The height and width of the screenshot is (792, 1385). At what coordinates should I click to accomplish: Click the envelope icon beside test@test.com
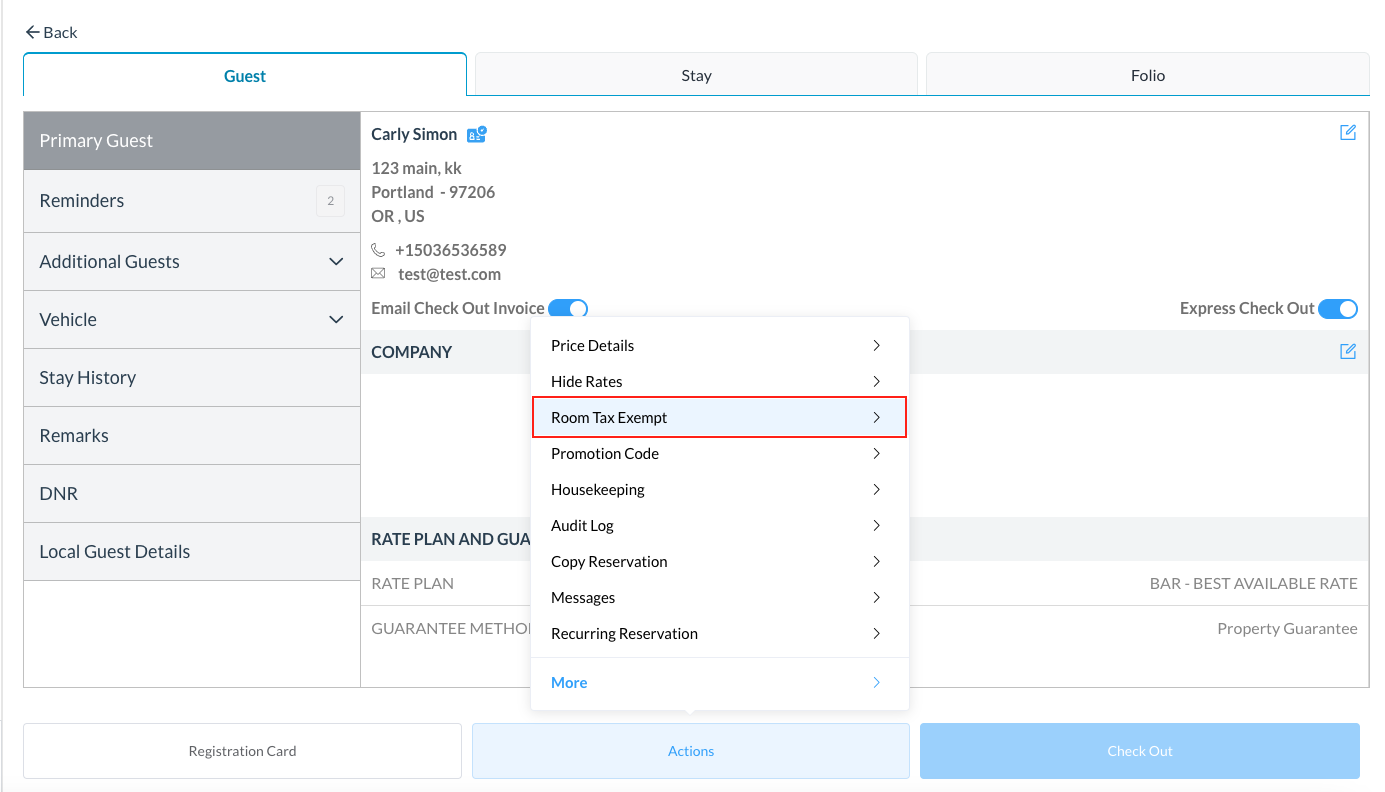click(378, 274)
